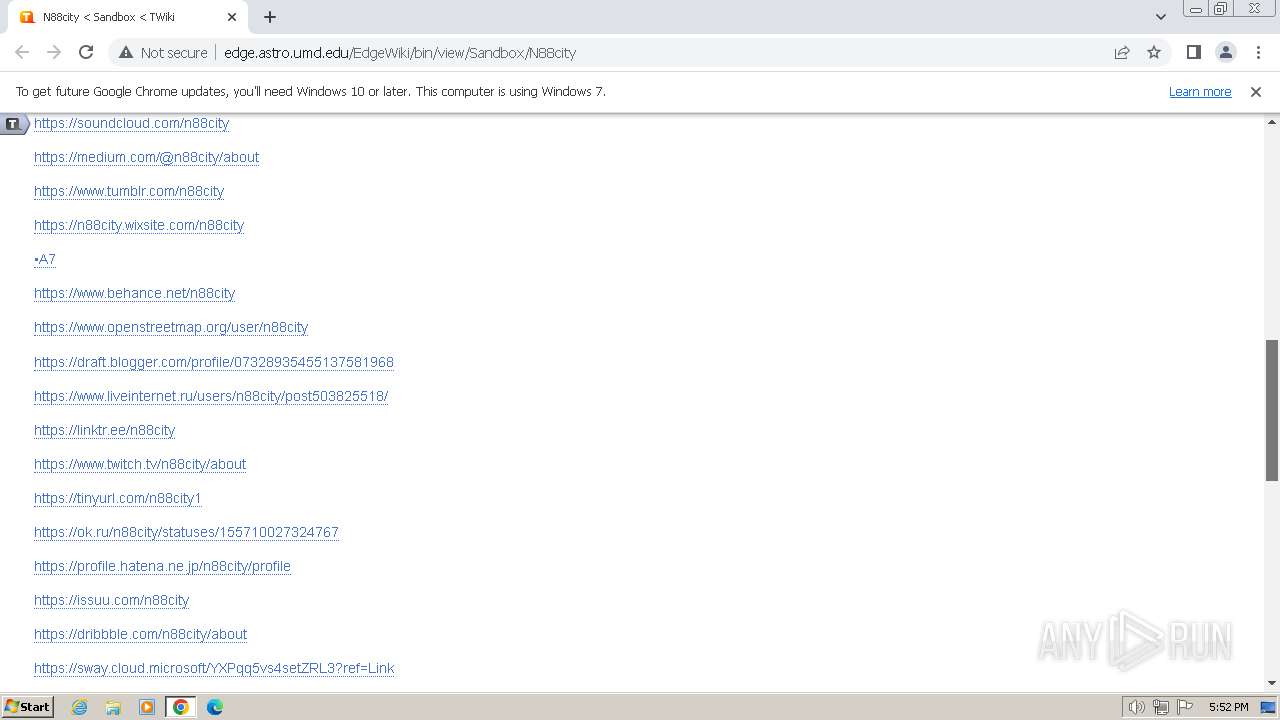
Task: Open the soundcloud.com/n88city link
Action: pyautogui.click(x=131, y=123)
